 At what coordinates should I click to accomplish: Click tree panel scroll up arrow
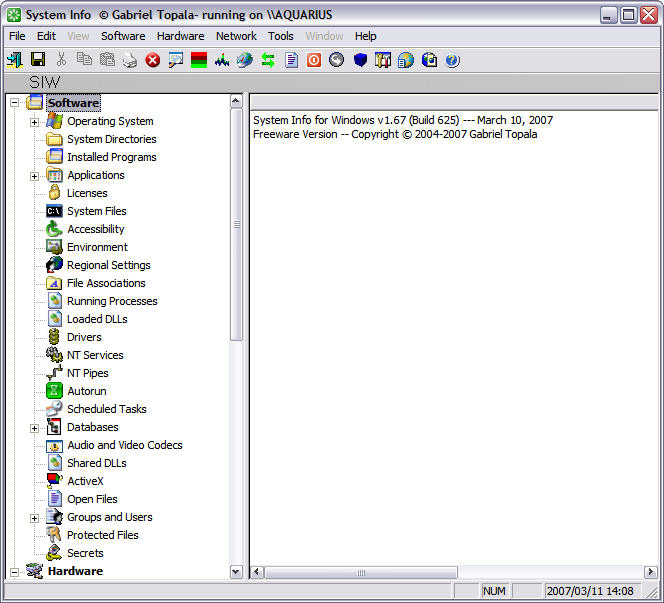tap(236, 101)
